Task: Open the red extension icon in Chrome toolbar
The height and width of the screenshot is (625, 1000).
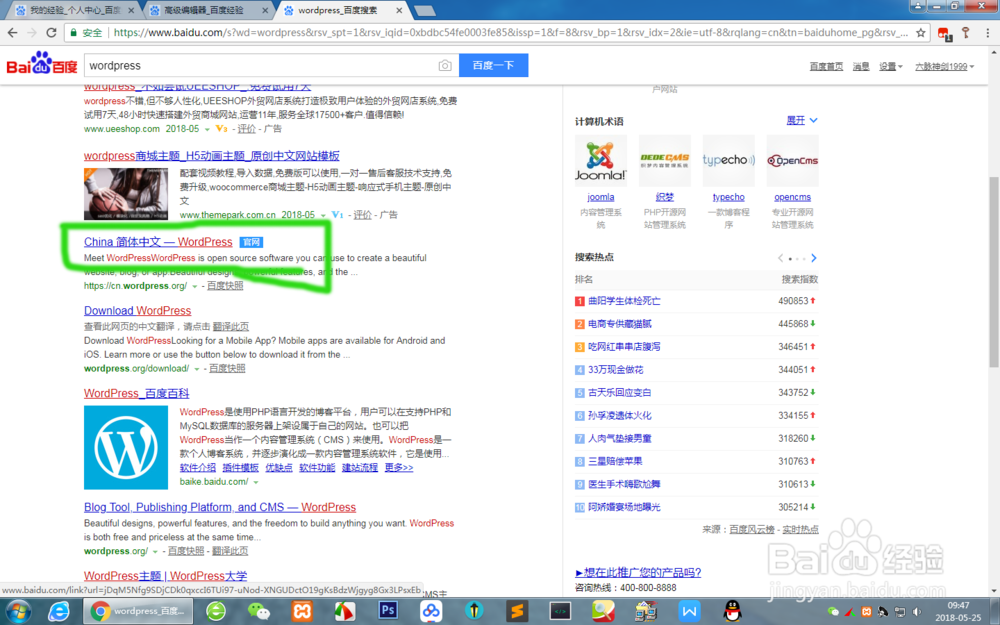Action: click(x=945, y=33)
